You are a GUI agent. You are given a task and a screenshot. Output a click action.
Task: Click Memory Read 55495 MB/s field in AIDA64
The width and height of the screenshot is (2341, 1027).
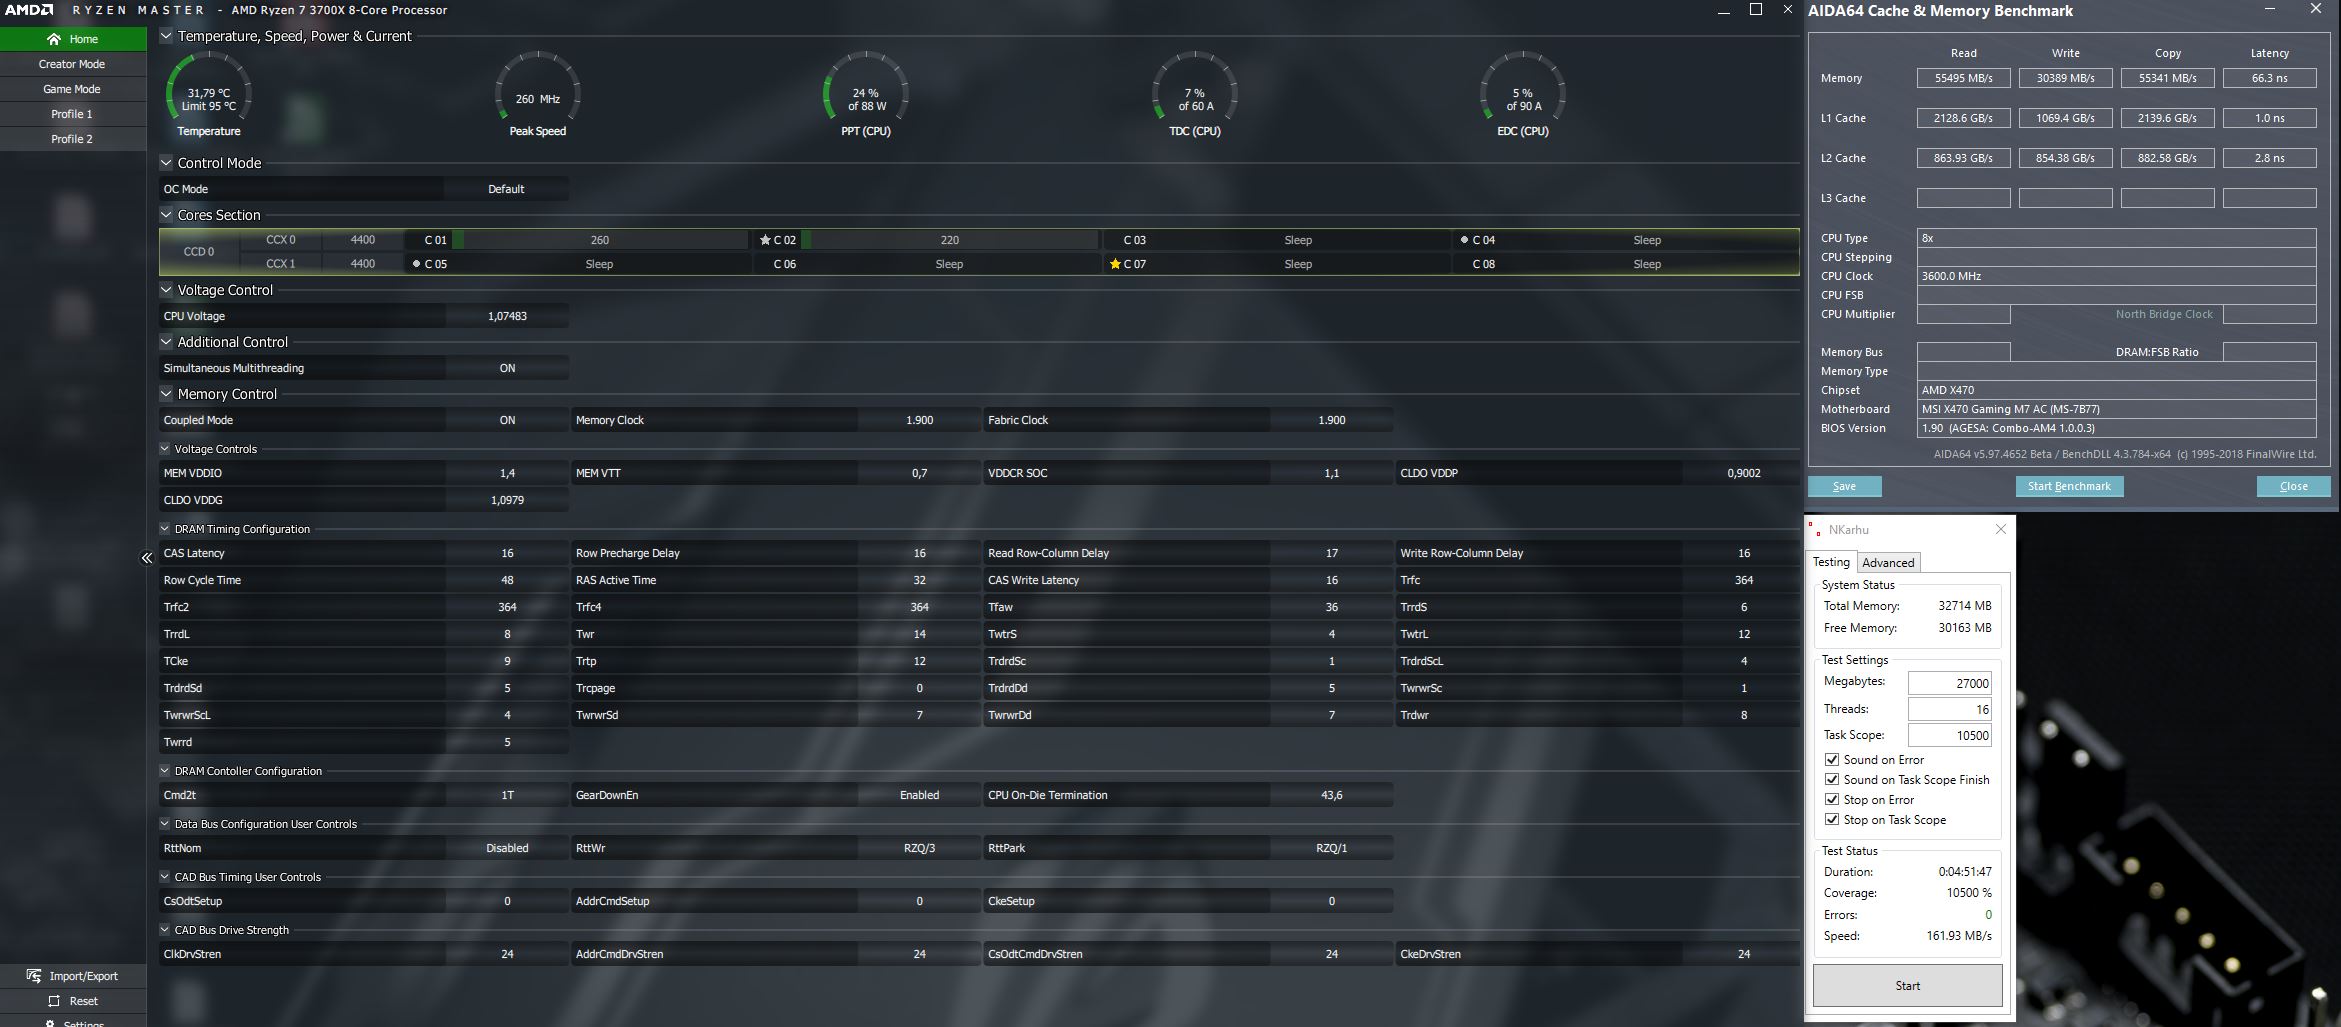1963,78
